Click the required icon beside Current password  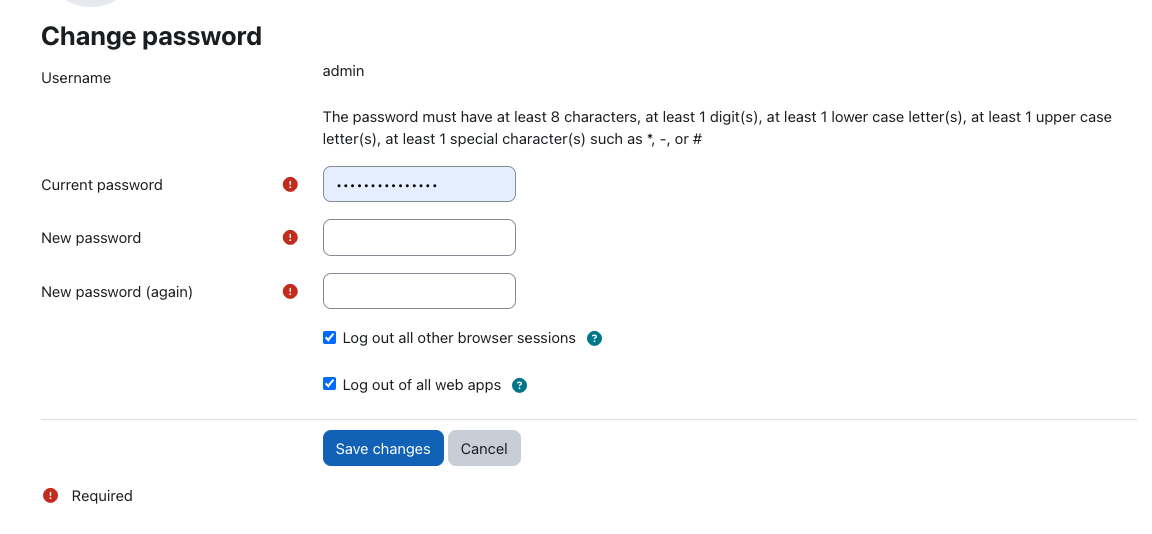290,184
